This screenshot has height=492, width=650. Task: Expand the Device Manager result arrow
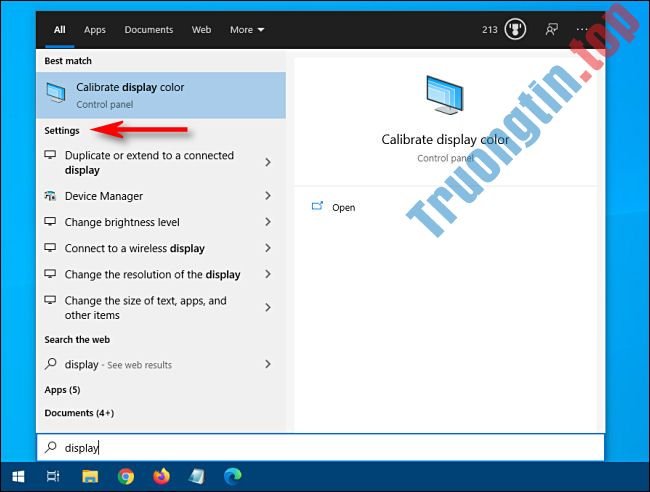[x=268, y=196]
